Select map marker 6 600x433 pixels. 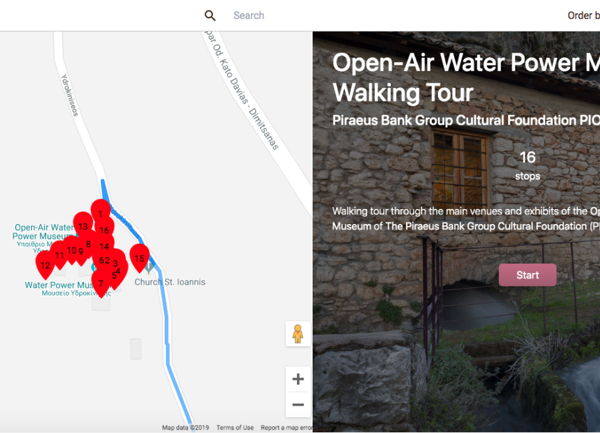pyautogui.click(x=101, y=260)
